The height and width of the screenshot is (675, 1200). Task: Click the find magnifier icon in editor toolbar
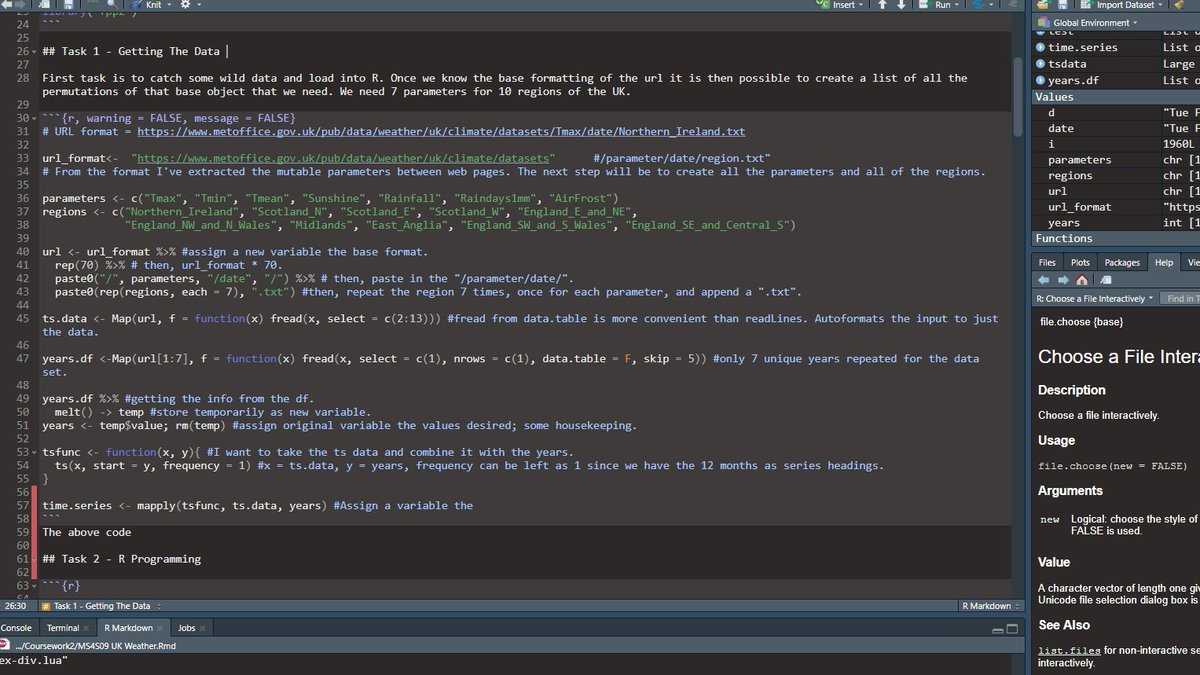[114, 5]
